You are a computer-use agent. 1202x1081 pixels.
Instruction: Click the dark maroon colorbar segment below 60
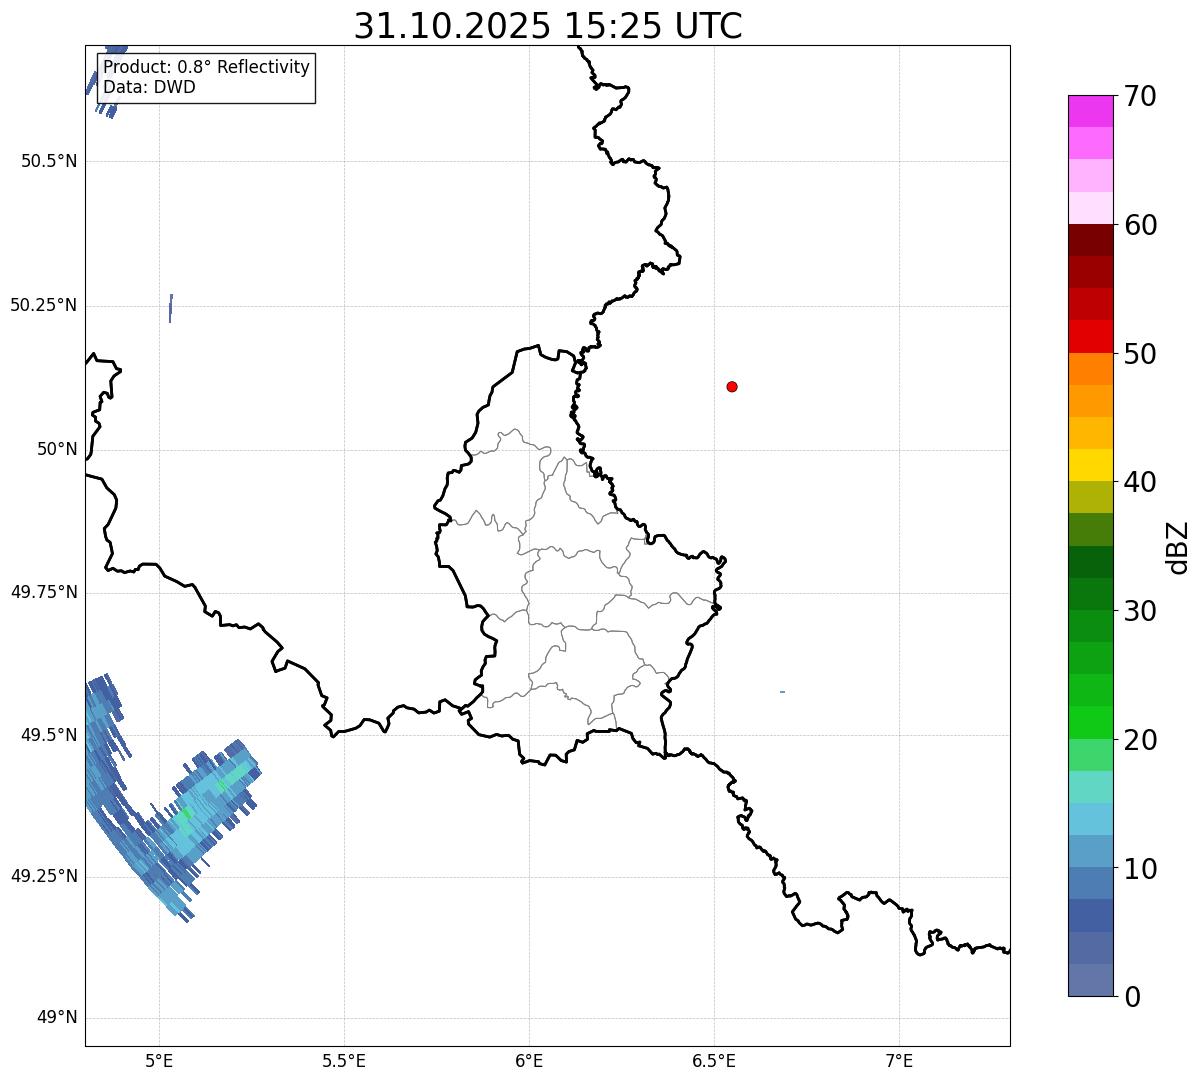pyautogui.click(x=1090, y=240)
